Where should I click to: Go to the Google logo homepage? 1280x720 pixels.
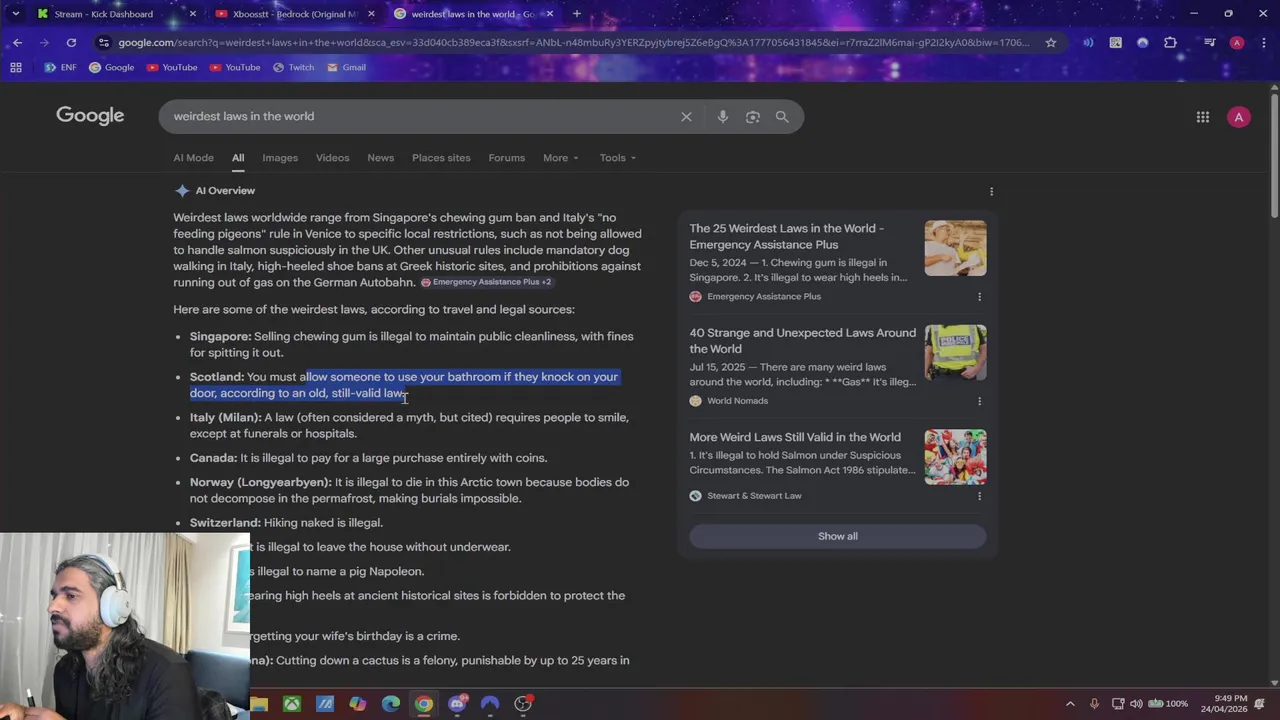click(90, 116)
